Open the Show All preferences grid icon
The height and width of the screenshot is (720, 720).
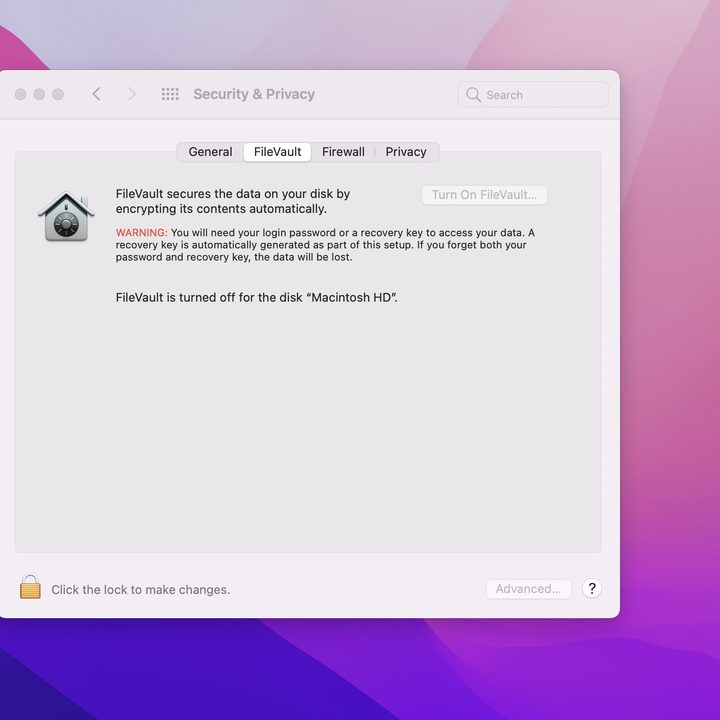click(x=170, y=94)
